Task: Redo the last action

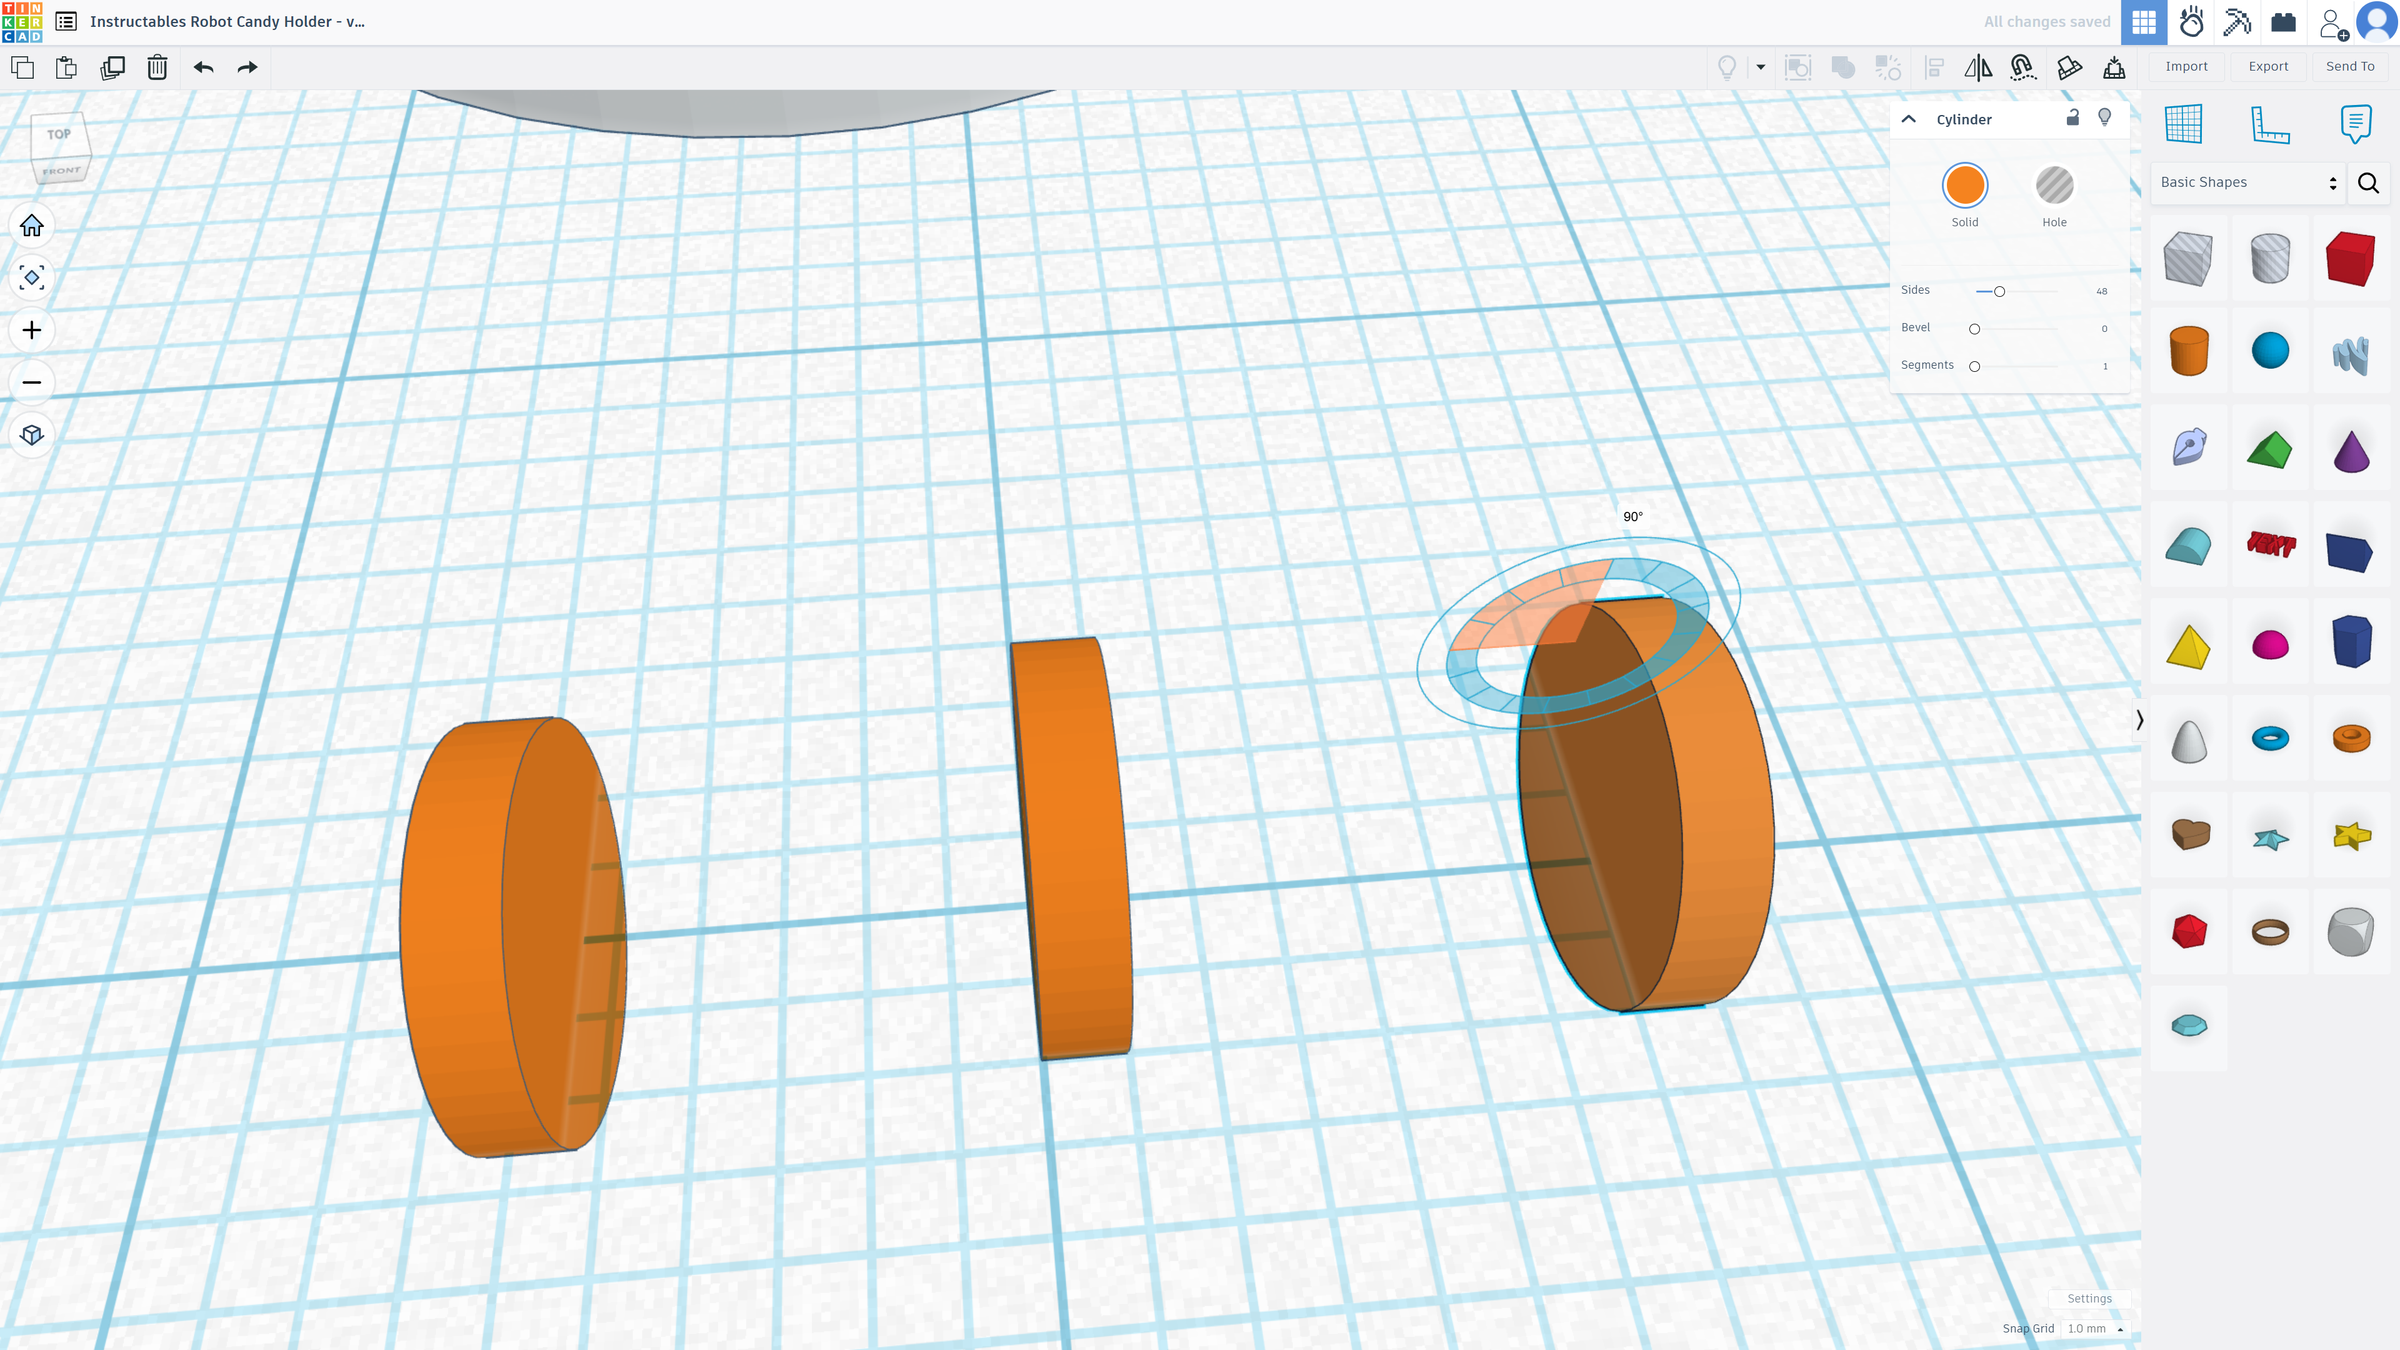Action: click(247, 67)
